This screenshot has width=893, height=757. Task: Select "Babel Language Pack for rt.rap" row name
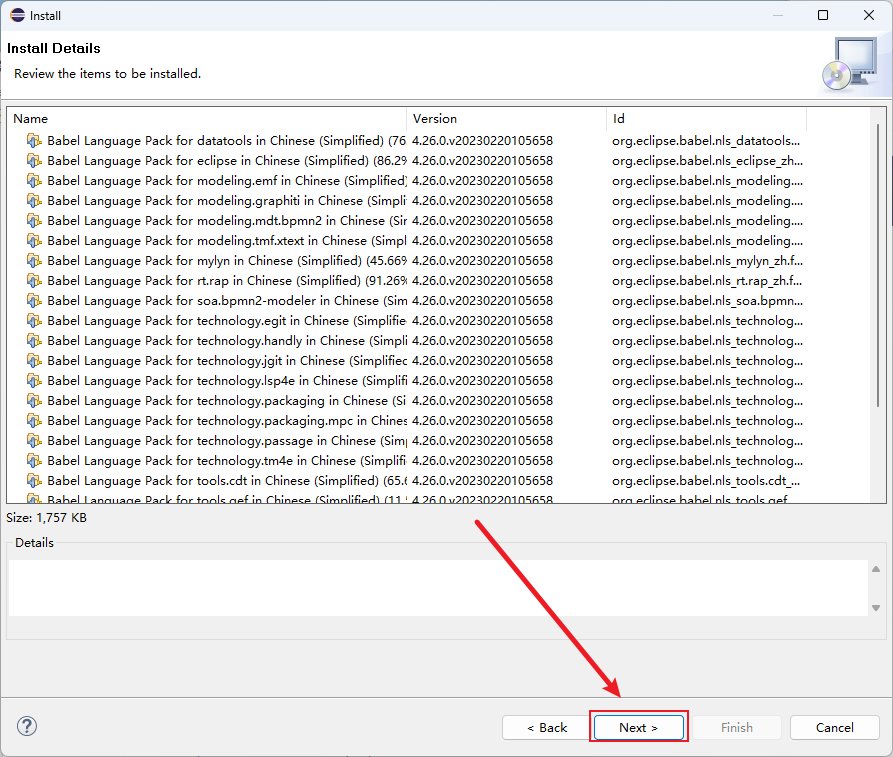click(x=226, y=280)
